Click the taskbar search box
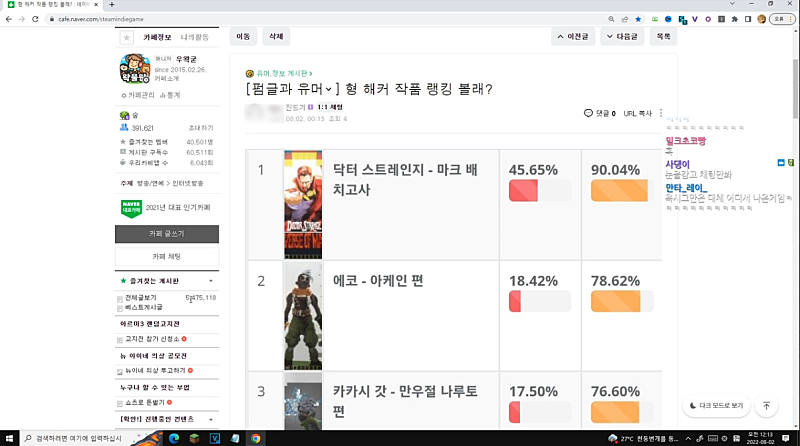This screenshot has height=446, width=800. [x=76, y=438]
